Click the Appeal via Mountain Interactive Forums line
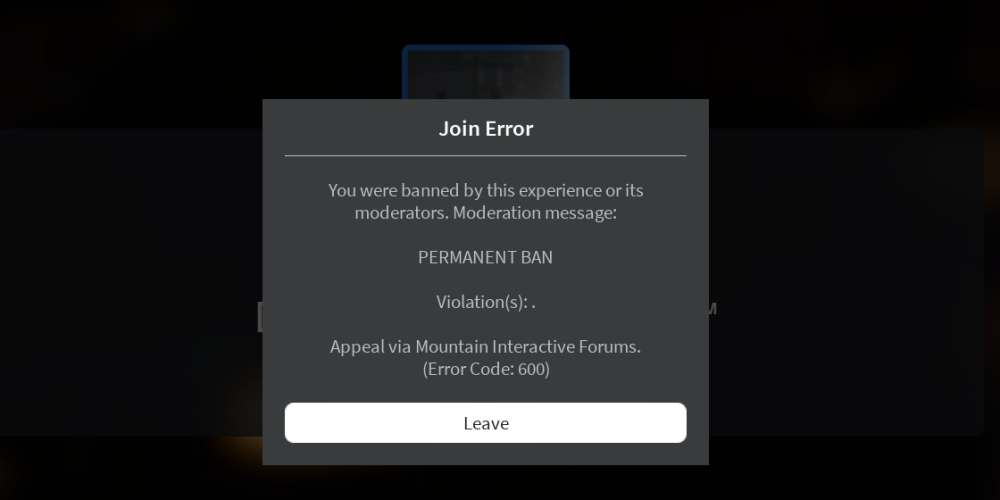 click(x=485, y=347)
